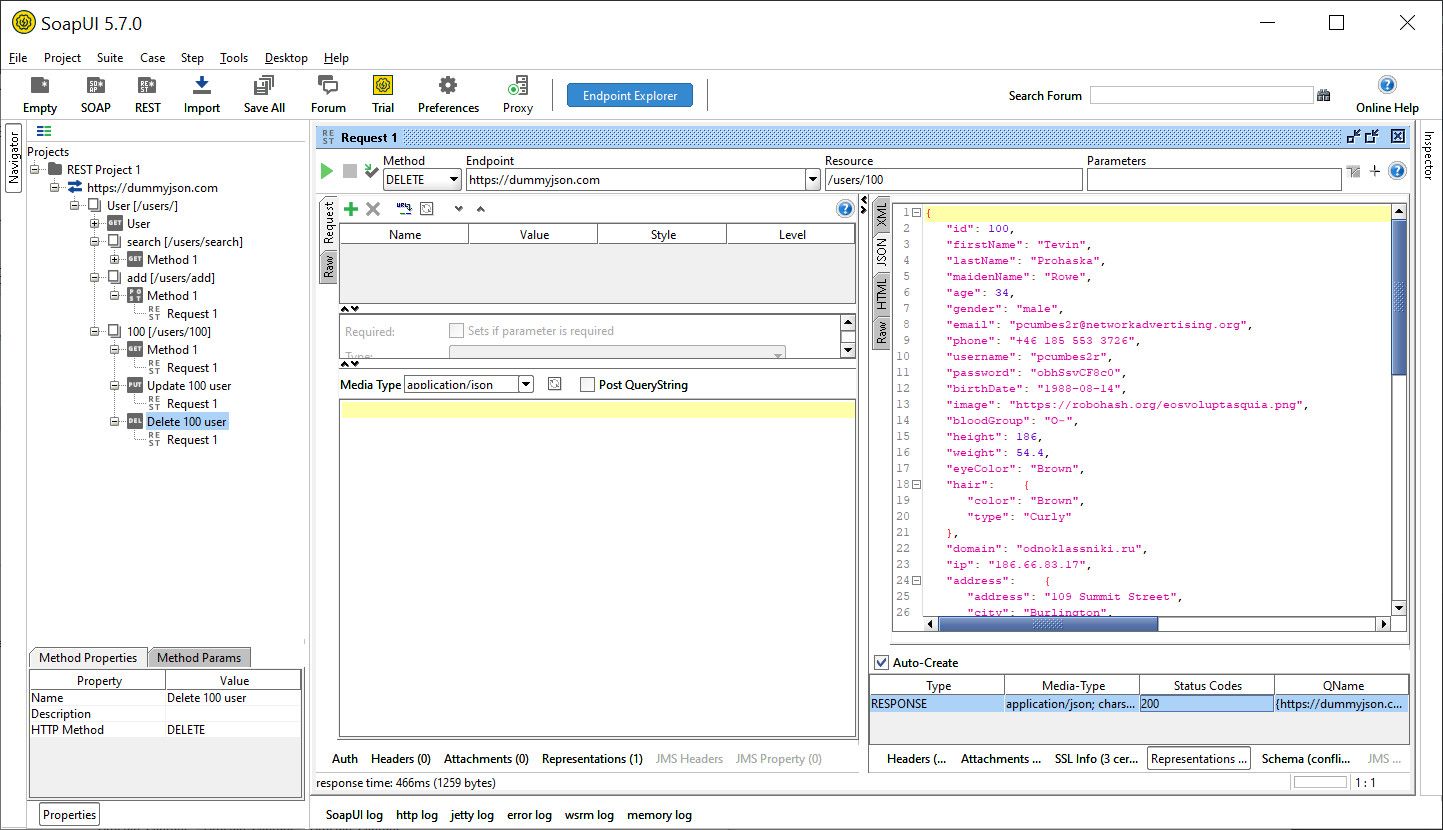Click the green Submit request play button

tap(326, 172)
